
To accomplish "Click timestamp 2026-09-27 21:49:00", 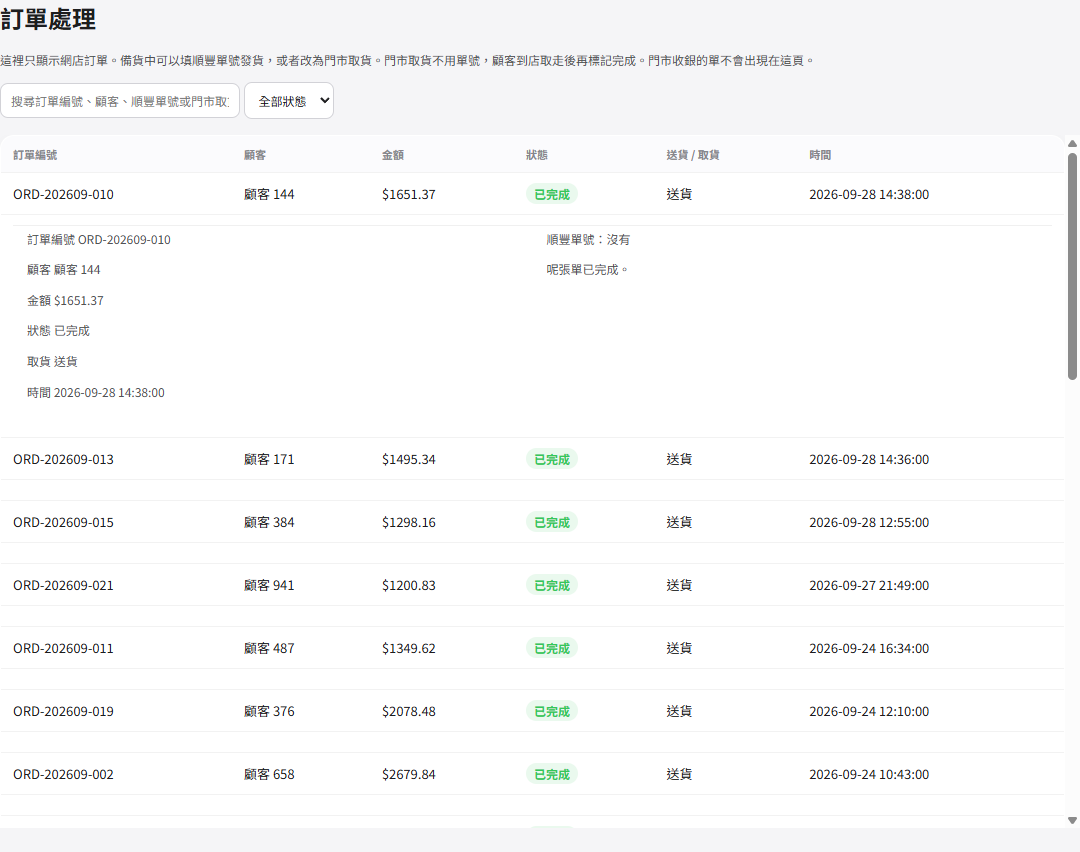I will coord(869,585).
